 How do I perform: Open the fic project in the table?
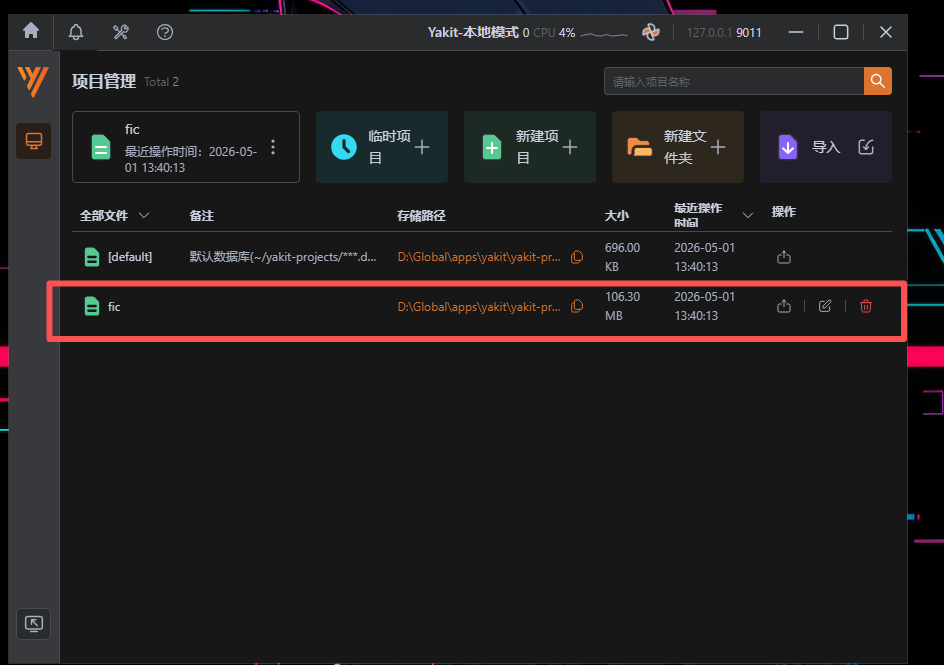click(114, 307)
